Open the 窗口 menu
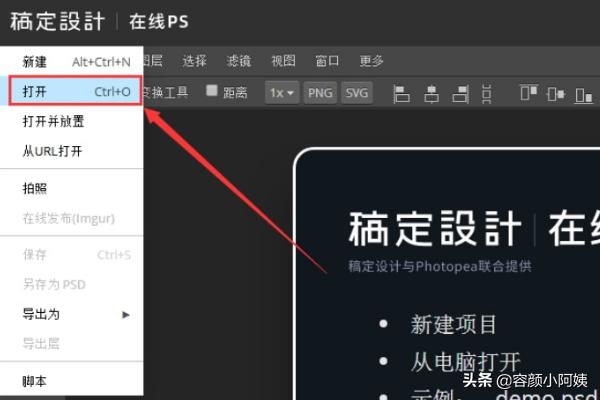This screenshot has height=400, width=600. [327, 61]
